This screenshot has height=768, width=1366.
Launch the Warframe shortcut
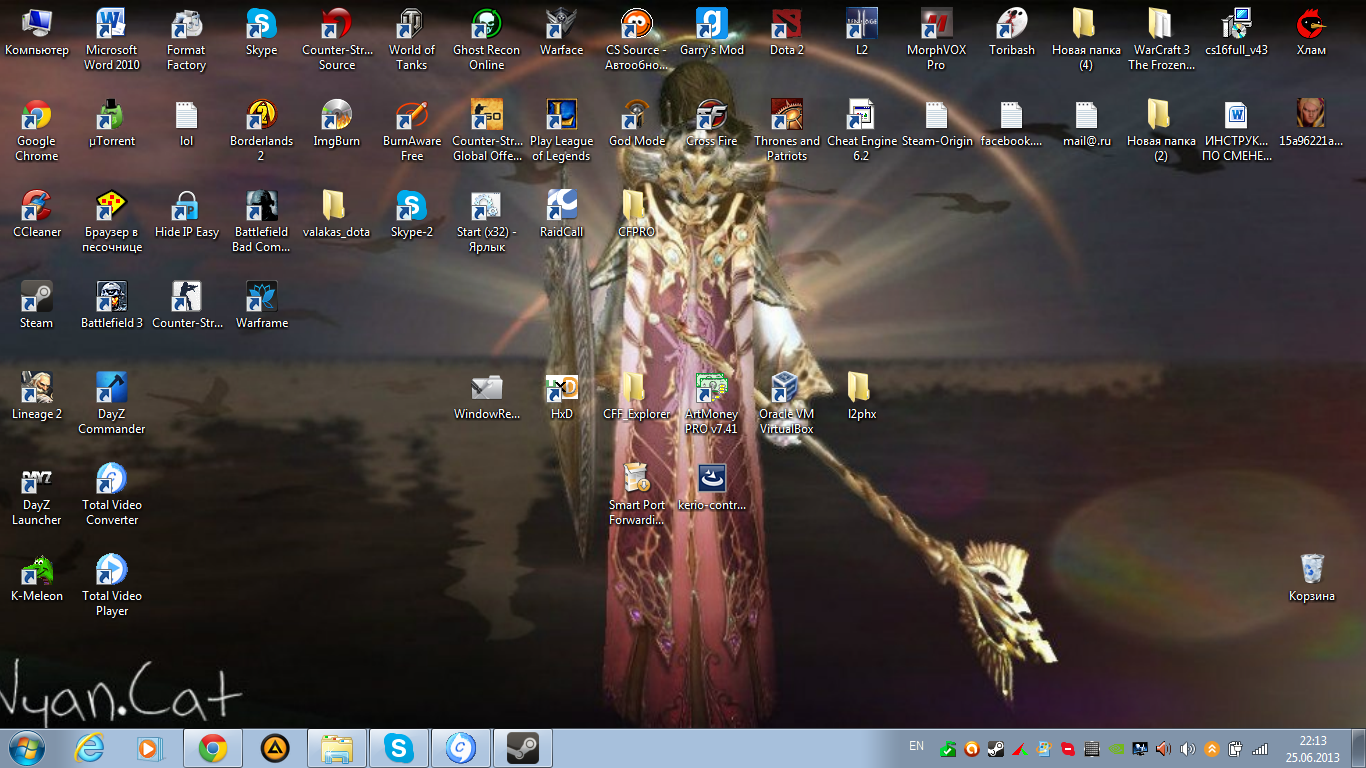[261, 304]
